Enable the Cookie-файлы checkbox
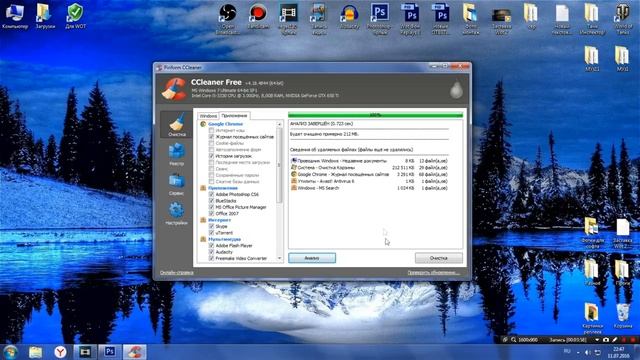640x360 pixels. pyautogui.click(x=211, y=143)
